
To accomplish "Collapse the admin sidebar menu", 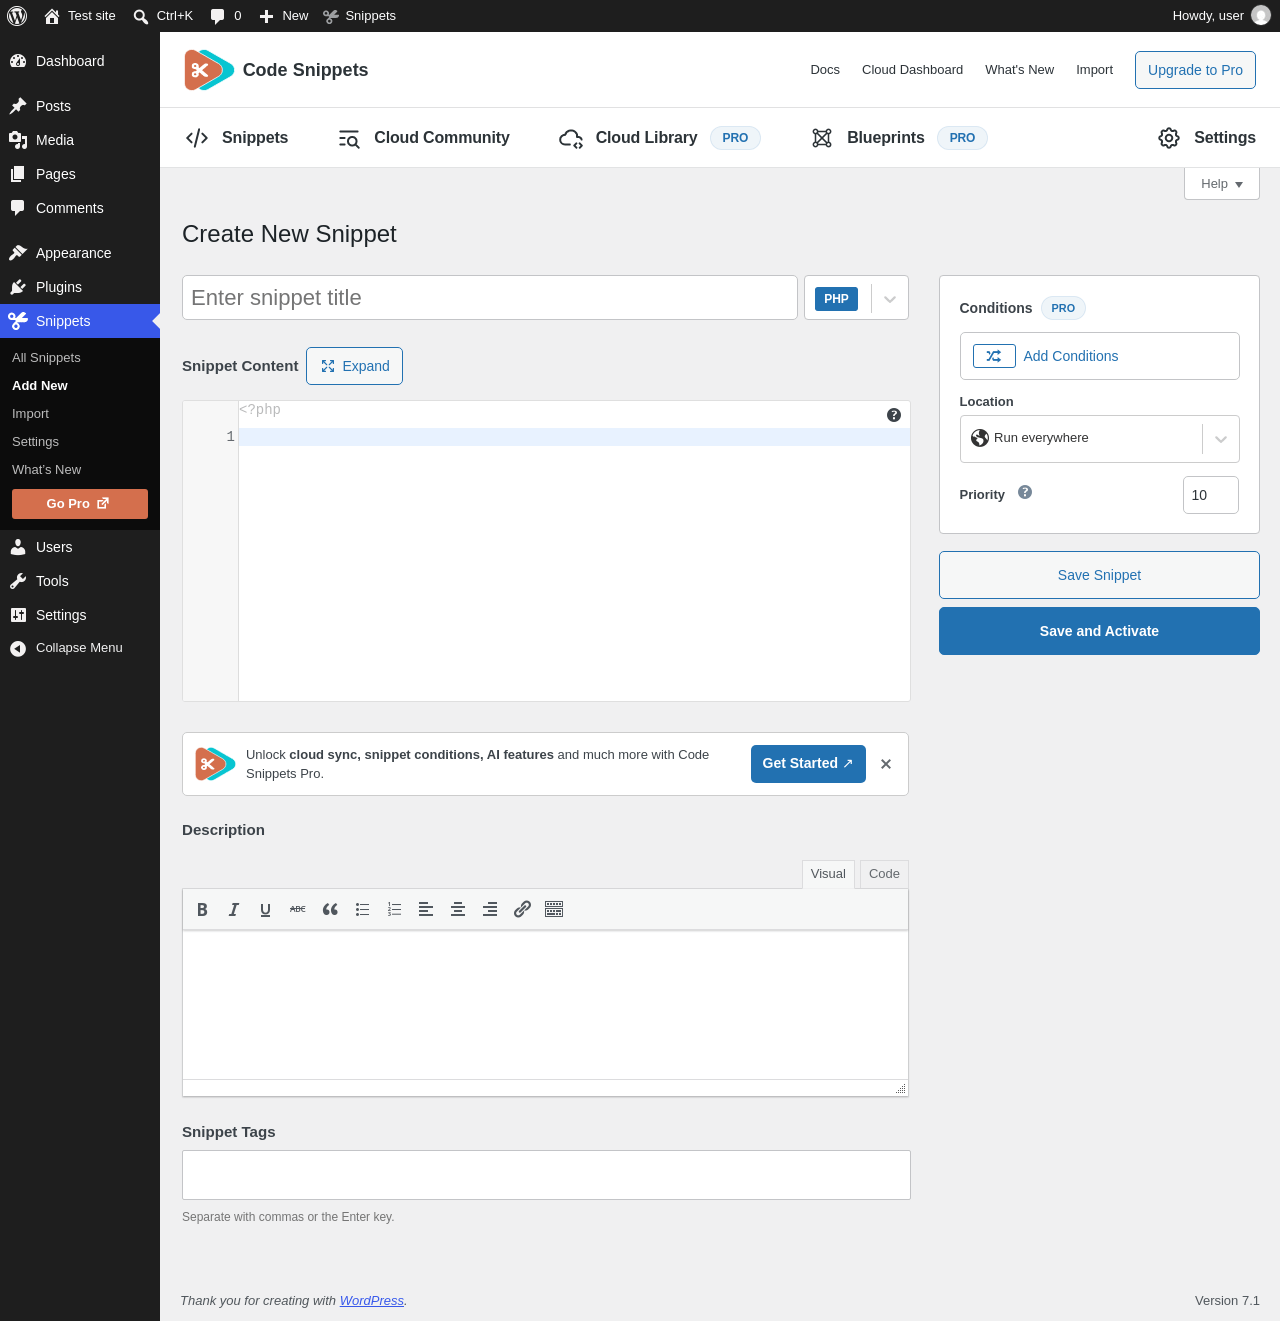I will point(80,648).
